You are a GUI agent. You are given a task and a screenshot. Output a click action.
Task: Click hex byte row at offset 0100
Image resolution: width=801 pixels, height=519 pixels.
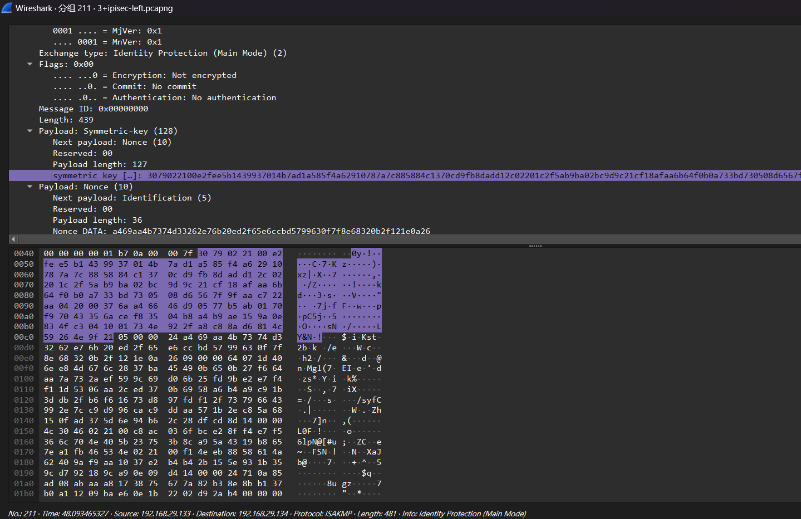tap(163, 379)
